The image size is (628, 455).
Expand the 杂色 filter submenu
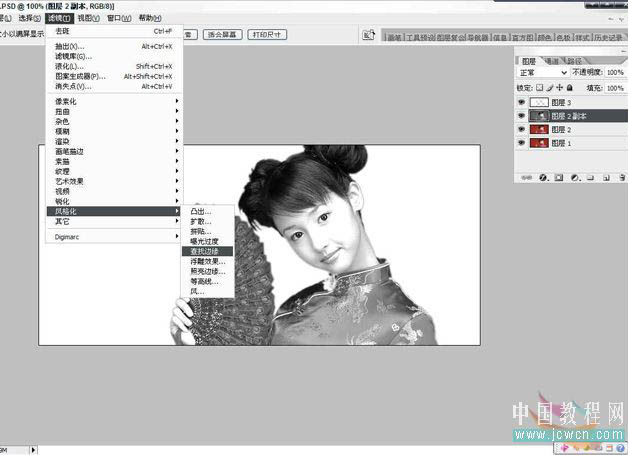tap(114, 121)
